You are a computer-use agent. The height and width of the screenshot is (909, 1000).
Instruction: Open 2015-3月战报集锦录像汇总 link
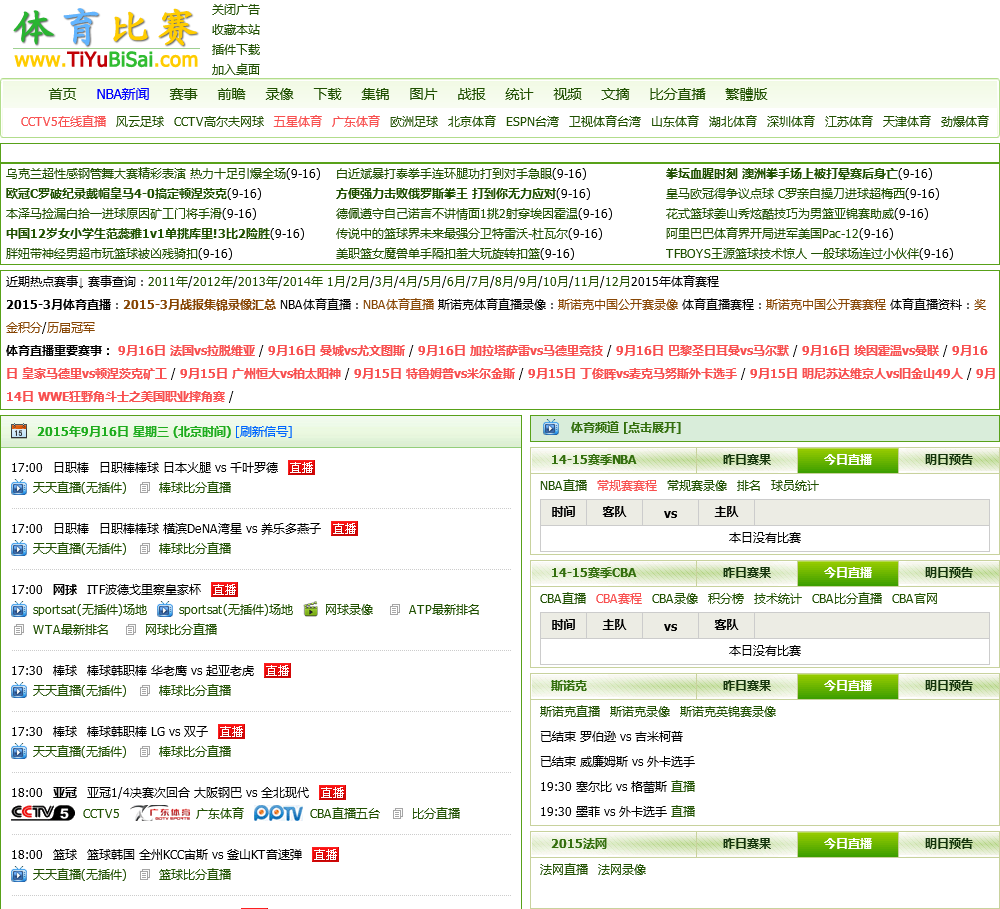(200, 305)
